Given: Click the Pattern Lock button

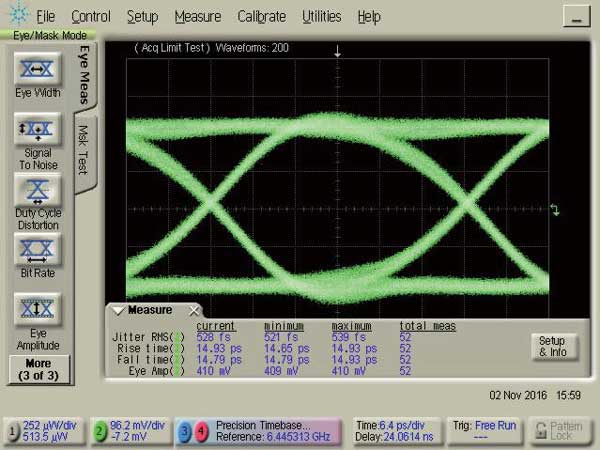Looking at the screenshot, I should pos(559,431).
